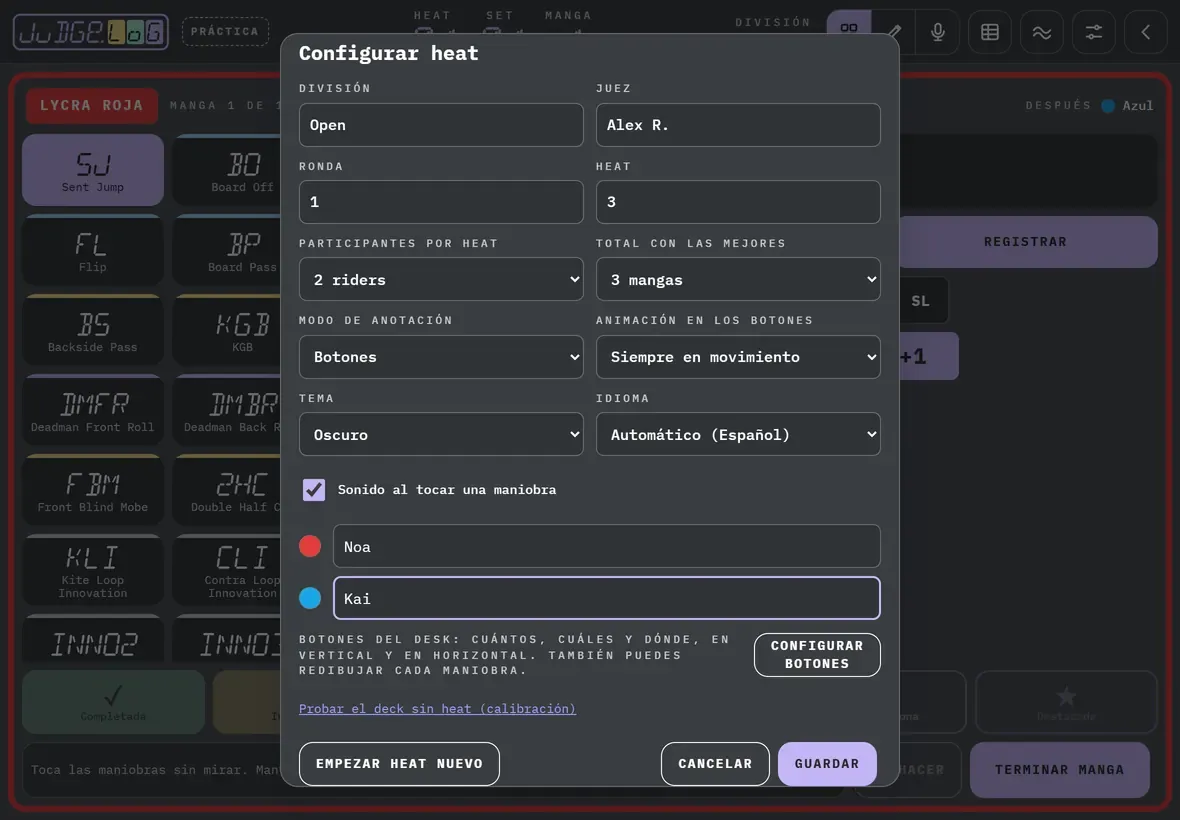Image resolution: width=1180 pixels, height=820 pixels.
Task: Toggle 'Sonido al tocar una maniobra' checkbox
Action: (x=314, y=490)
